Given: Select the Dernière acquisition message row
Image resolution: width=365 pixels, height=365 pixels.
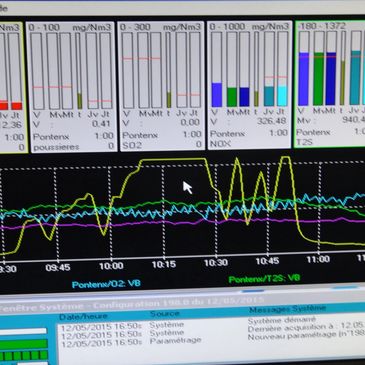Looking at the screenshot, I should [x=306, y=328].
